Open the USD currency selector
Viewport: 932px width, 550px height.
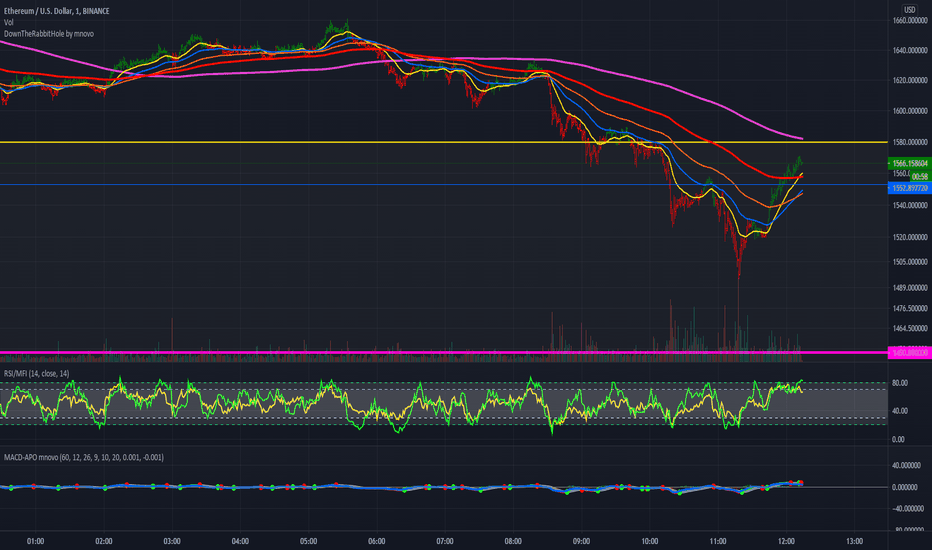click(909, 10)
